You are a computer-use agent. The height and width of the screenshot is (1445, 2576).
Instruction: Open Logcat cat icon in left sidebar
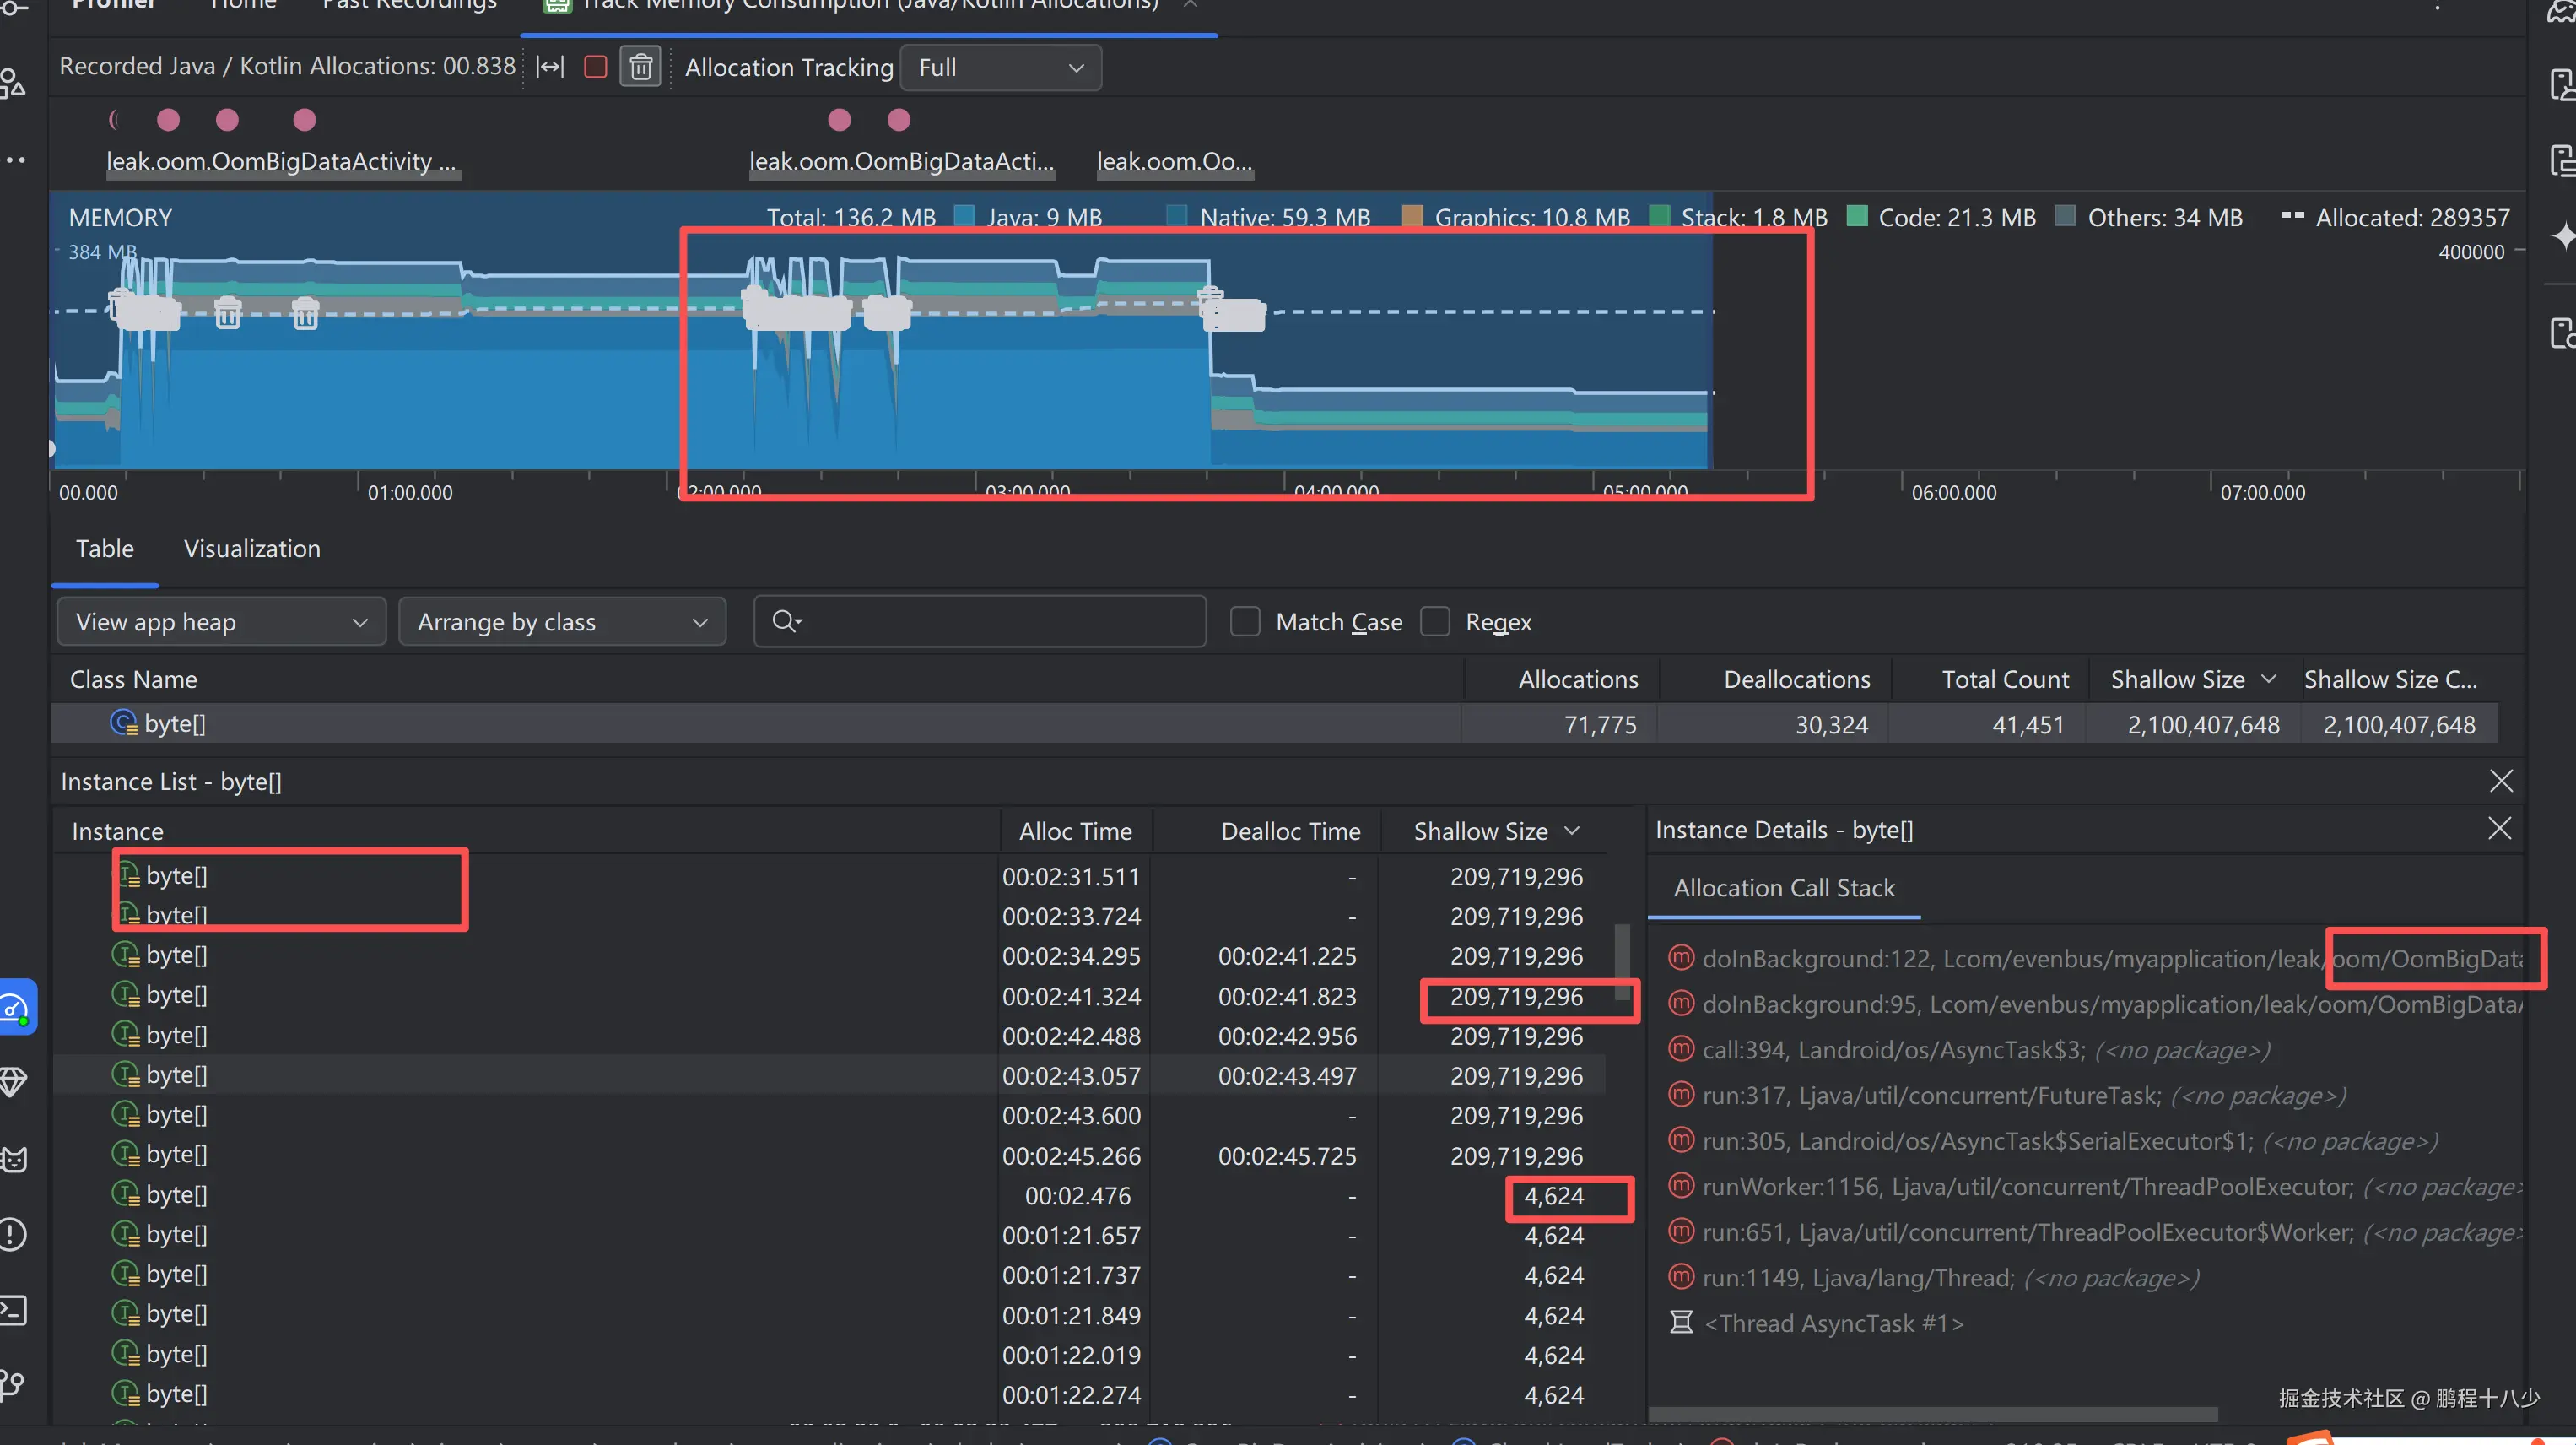tap(14, 1158)
